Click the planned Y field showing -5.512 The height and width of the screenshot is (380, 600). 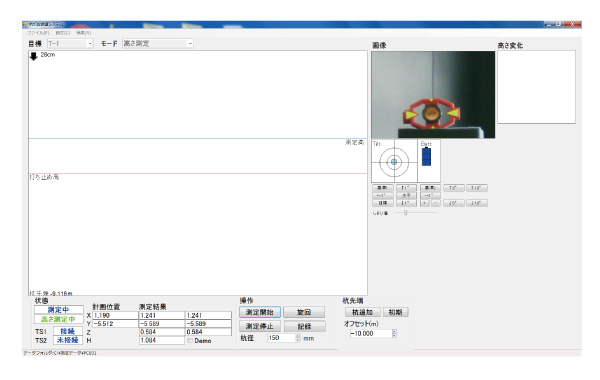tap(115, 324)
